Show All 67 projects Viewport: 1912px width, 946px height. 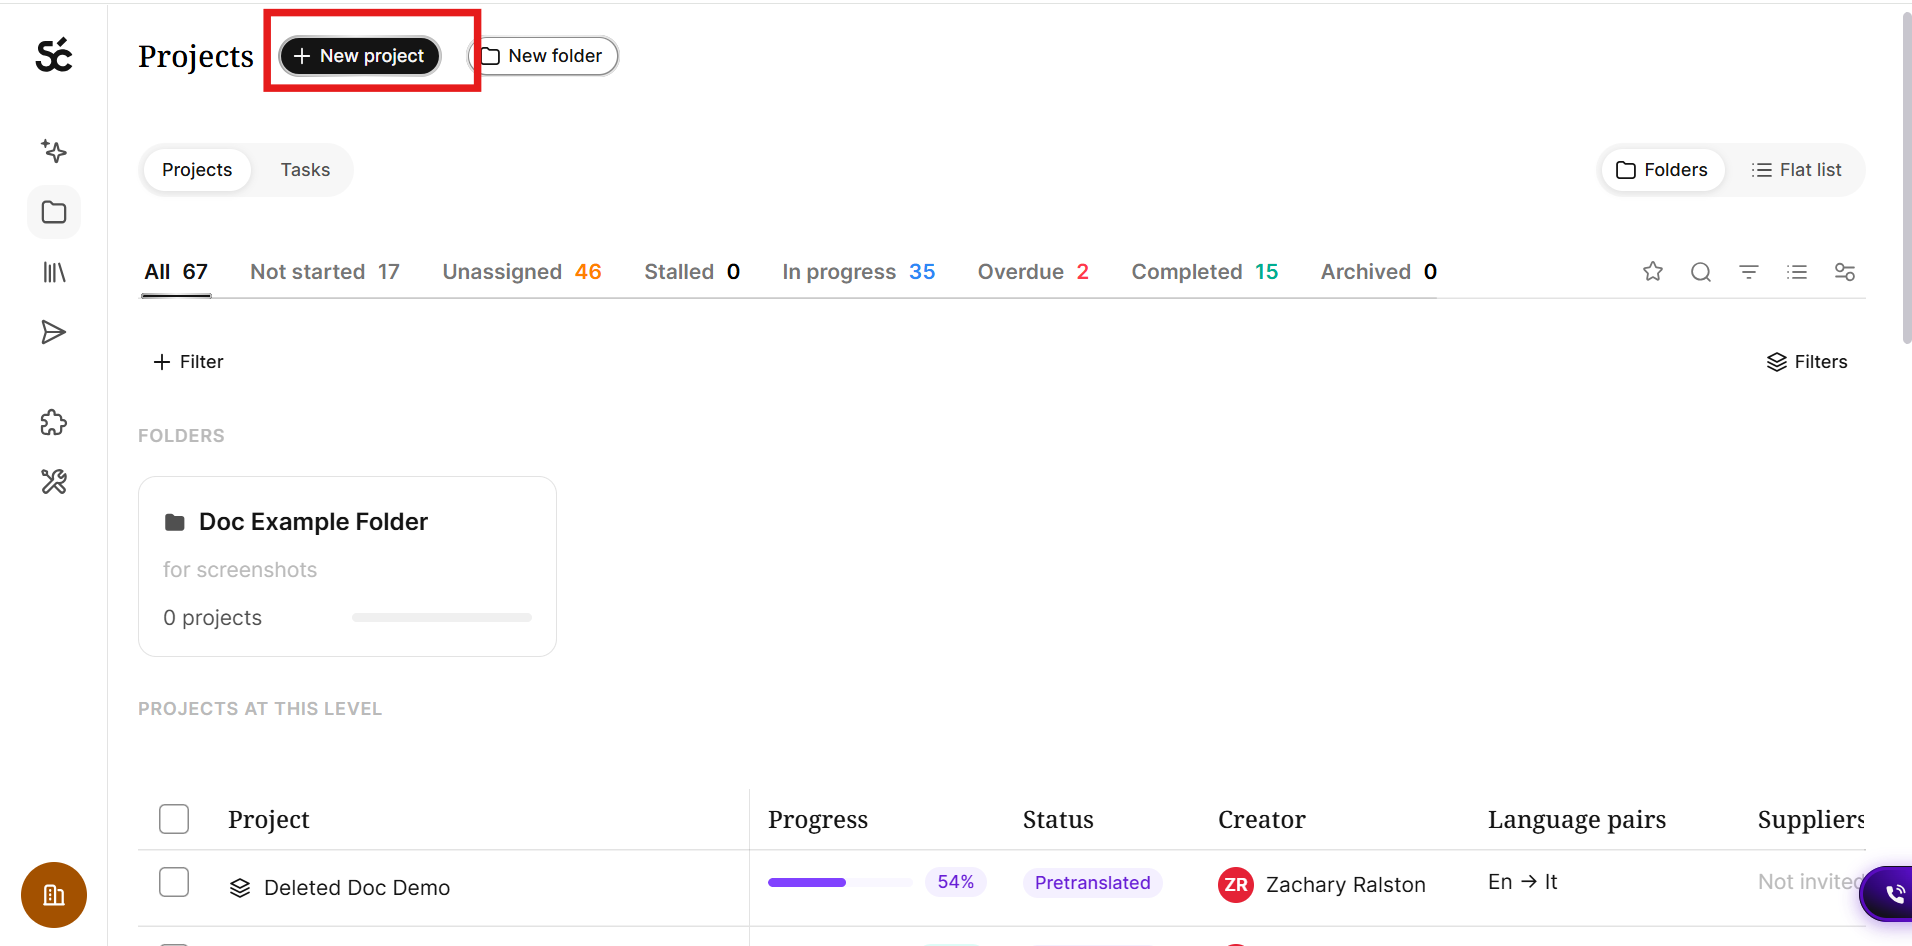pyautogui.click(x=176, y=272)
